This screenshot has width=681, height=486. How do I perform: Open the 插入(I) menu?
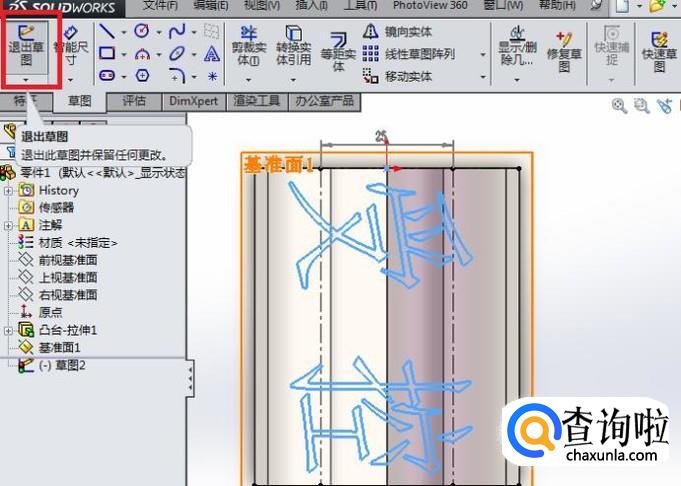click(311, 6)
